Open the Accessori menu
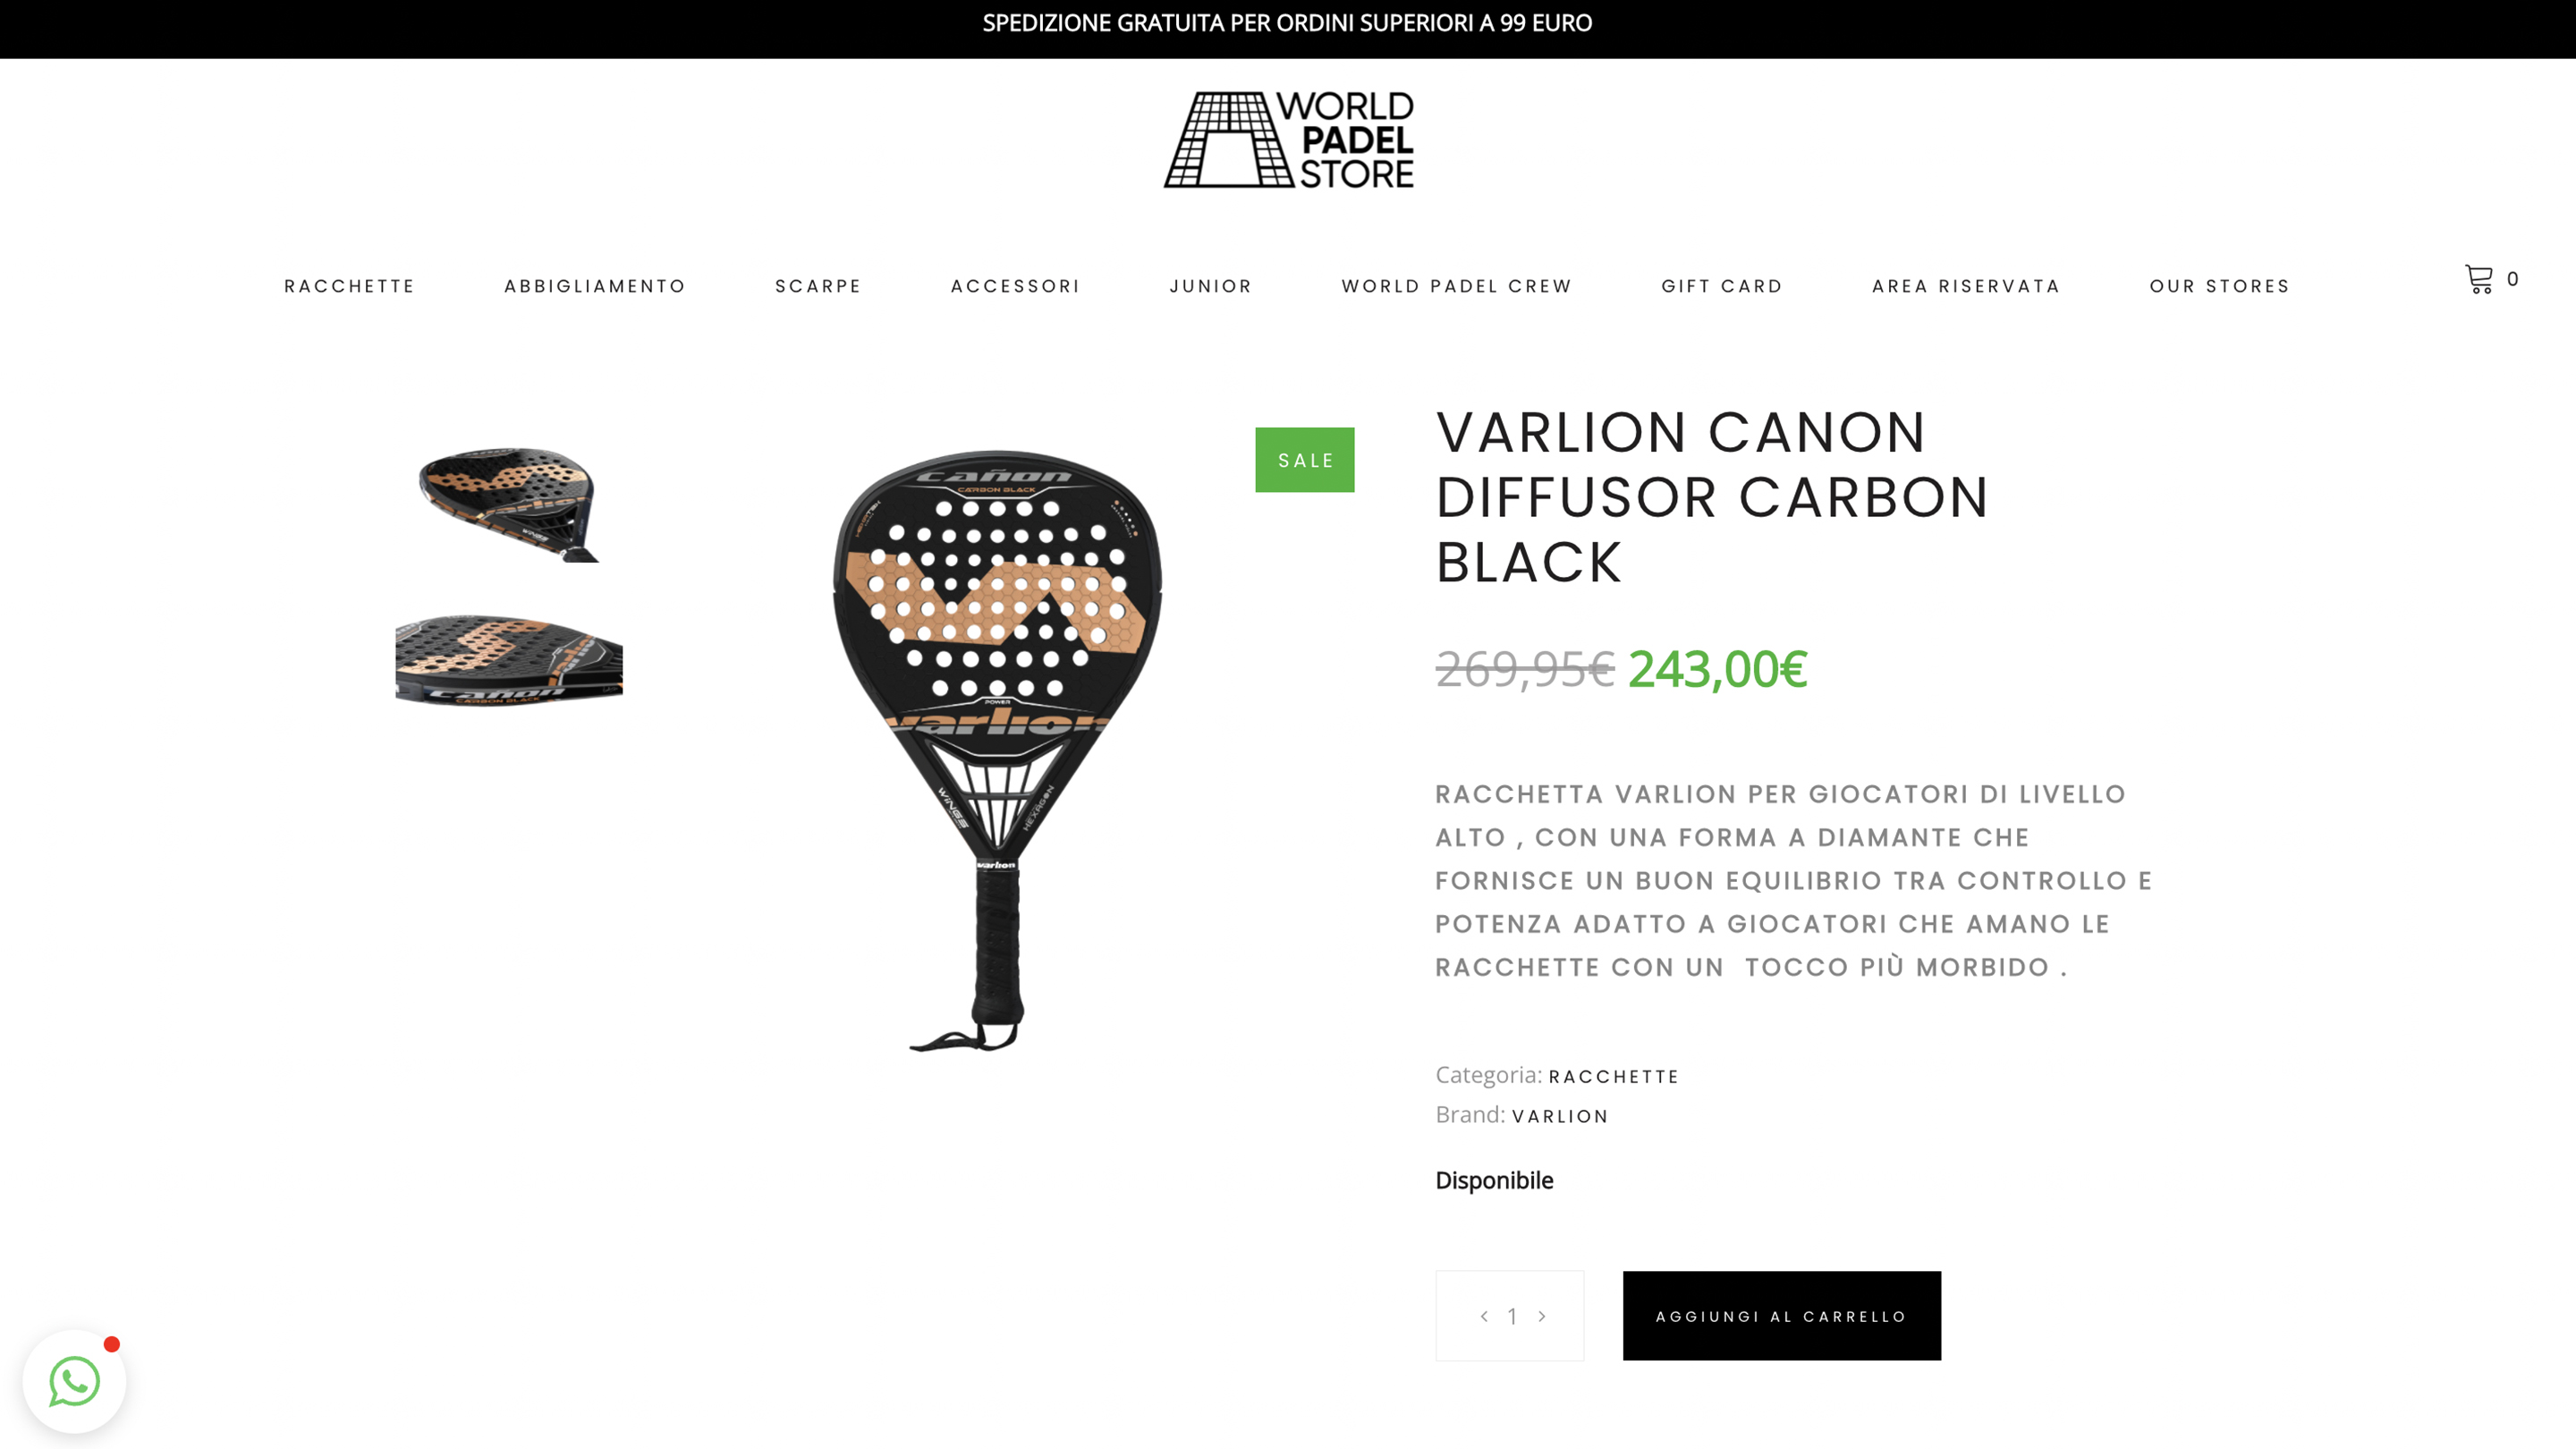 [1015, 286]
